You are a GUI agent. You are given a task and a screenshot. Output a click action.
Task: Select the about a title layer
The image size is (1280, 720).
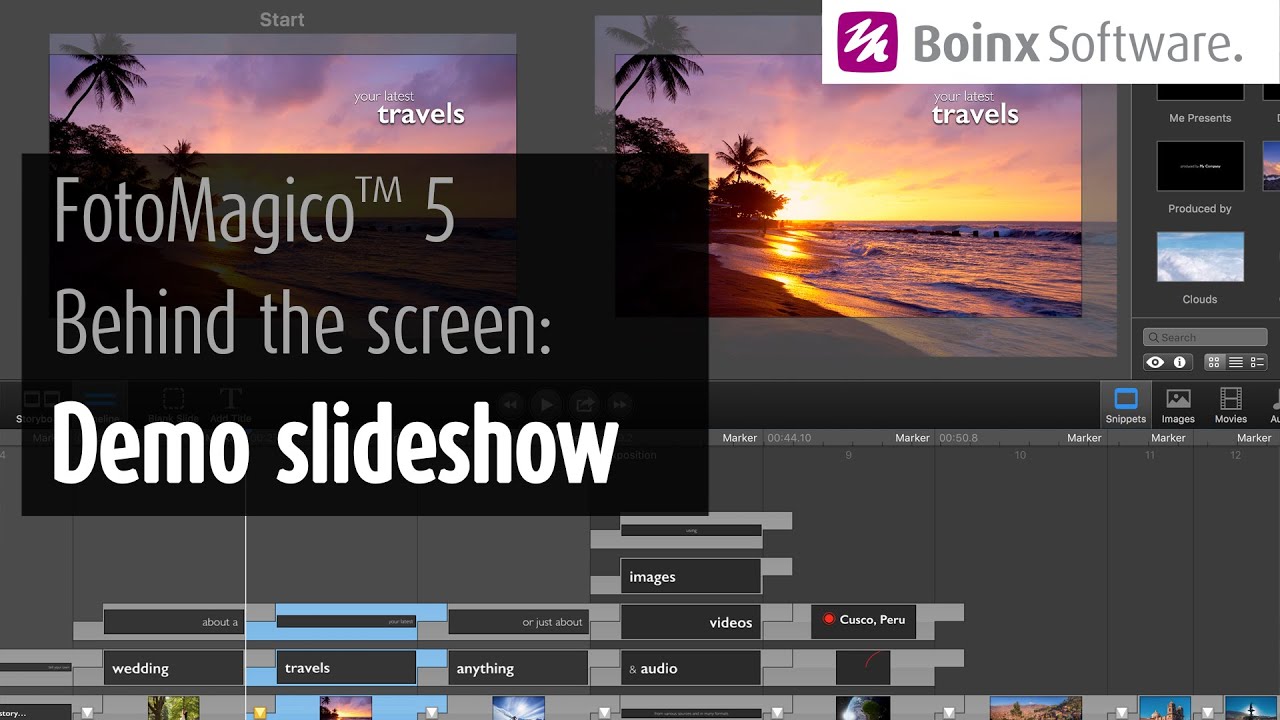pyautogui.click(x=173, y=621)
